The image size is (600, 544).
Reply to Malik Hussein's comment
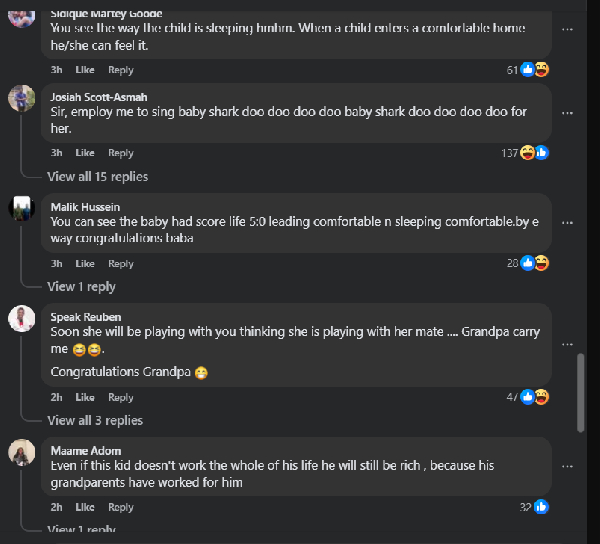click(121, 264)
